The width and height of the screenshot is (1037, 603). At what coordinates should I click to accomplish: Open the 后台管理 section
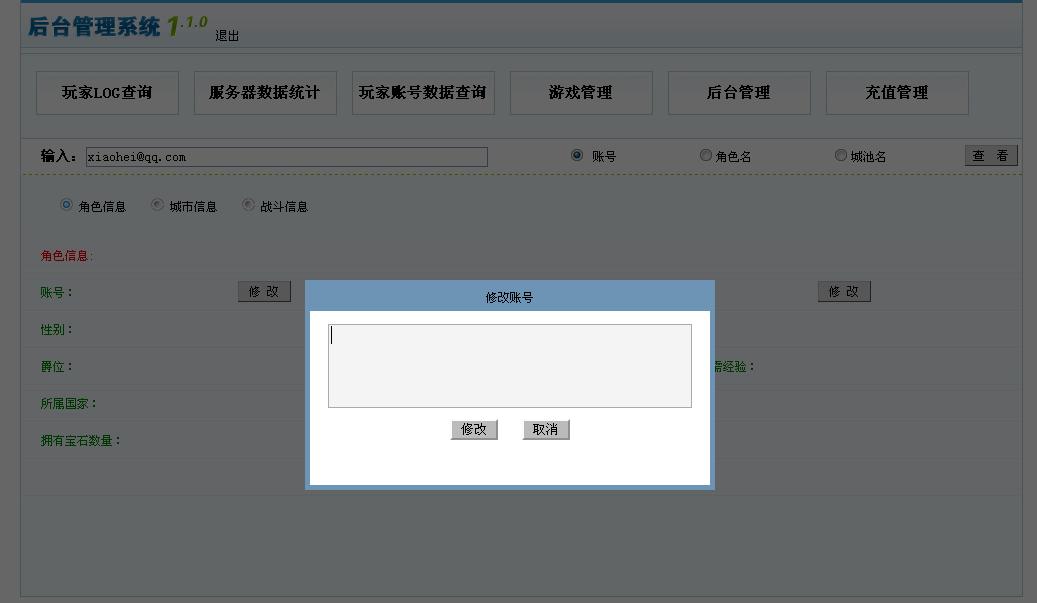(739, 92)
